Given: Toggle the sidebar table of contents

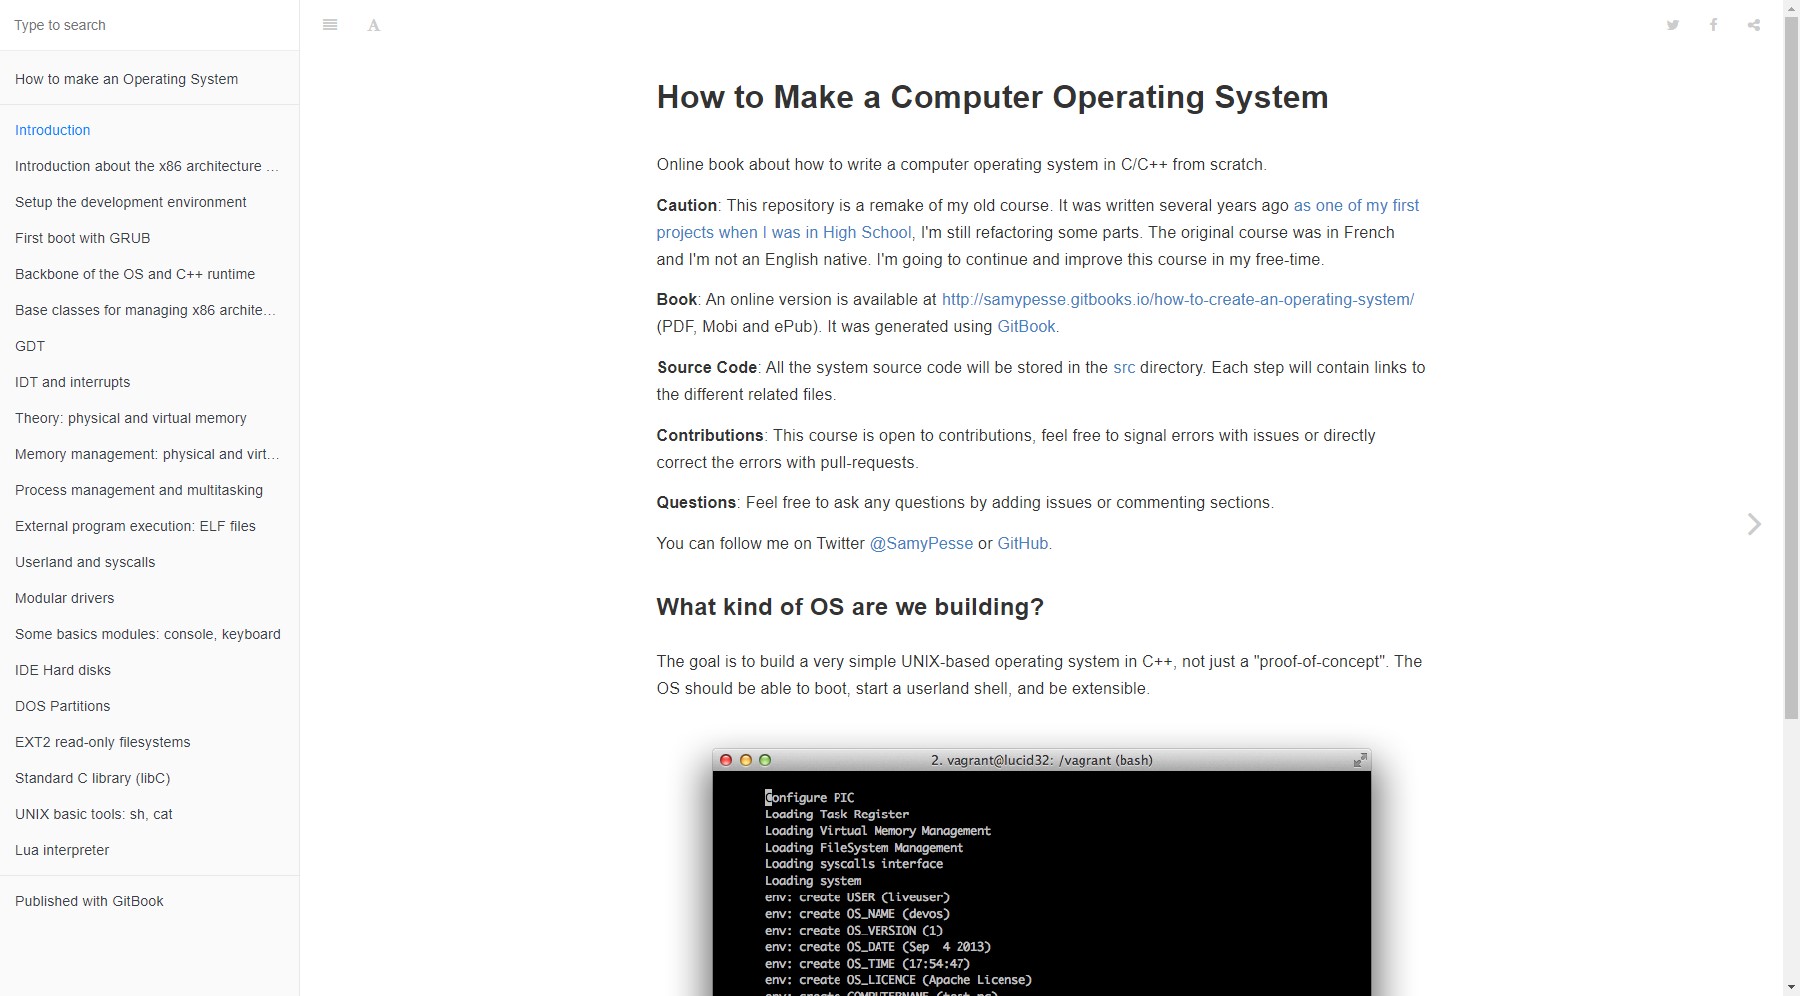Looking at the screenshot, I should pos(330,24).
